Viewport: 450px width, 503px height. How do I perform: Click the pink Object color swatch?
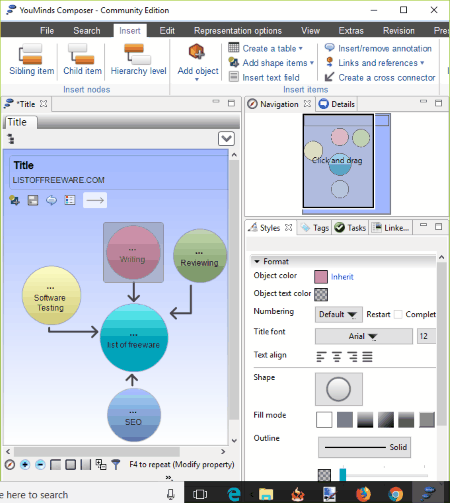(321, 277)
